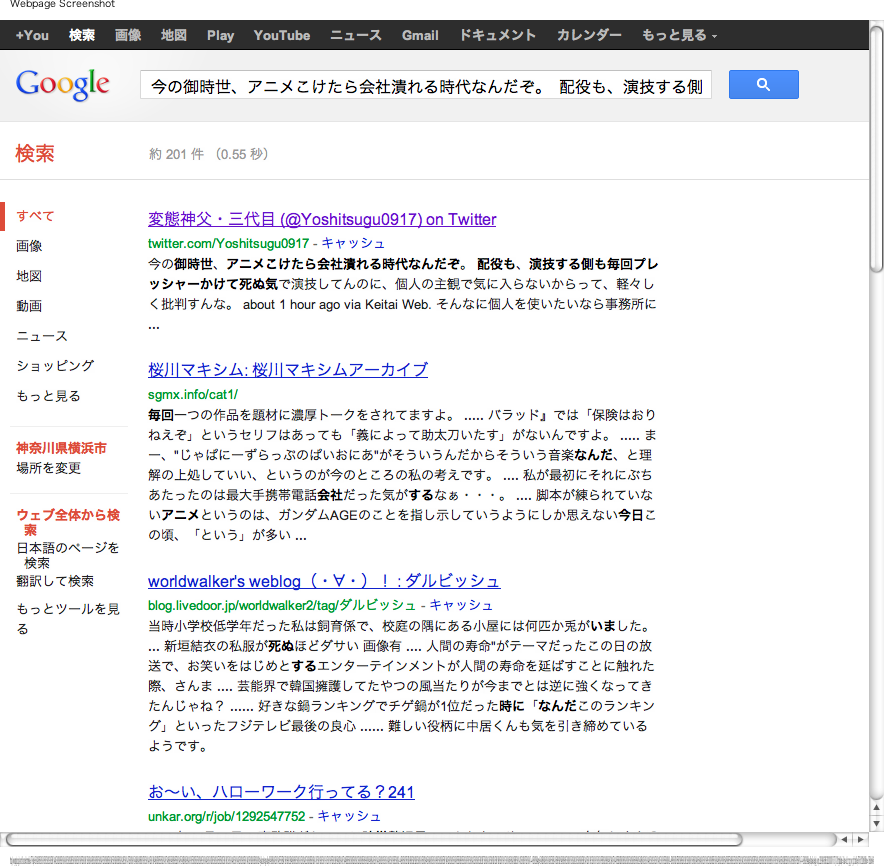The width and height of the screenshot is (884, 867).
Task: Open お〜い、ハローワーク行ってる？241 result
Action: 281,792
